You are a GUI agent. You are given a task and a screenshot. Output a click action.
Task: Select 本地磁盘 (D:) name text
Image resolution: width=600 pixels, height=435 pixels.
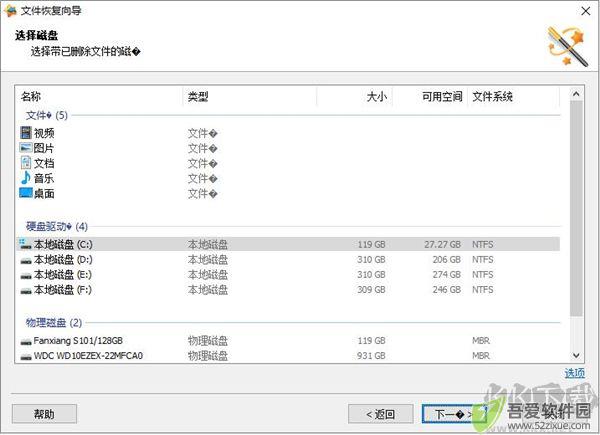[x=63, y=259]
